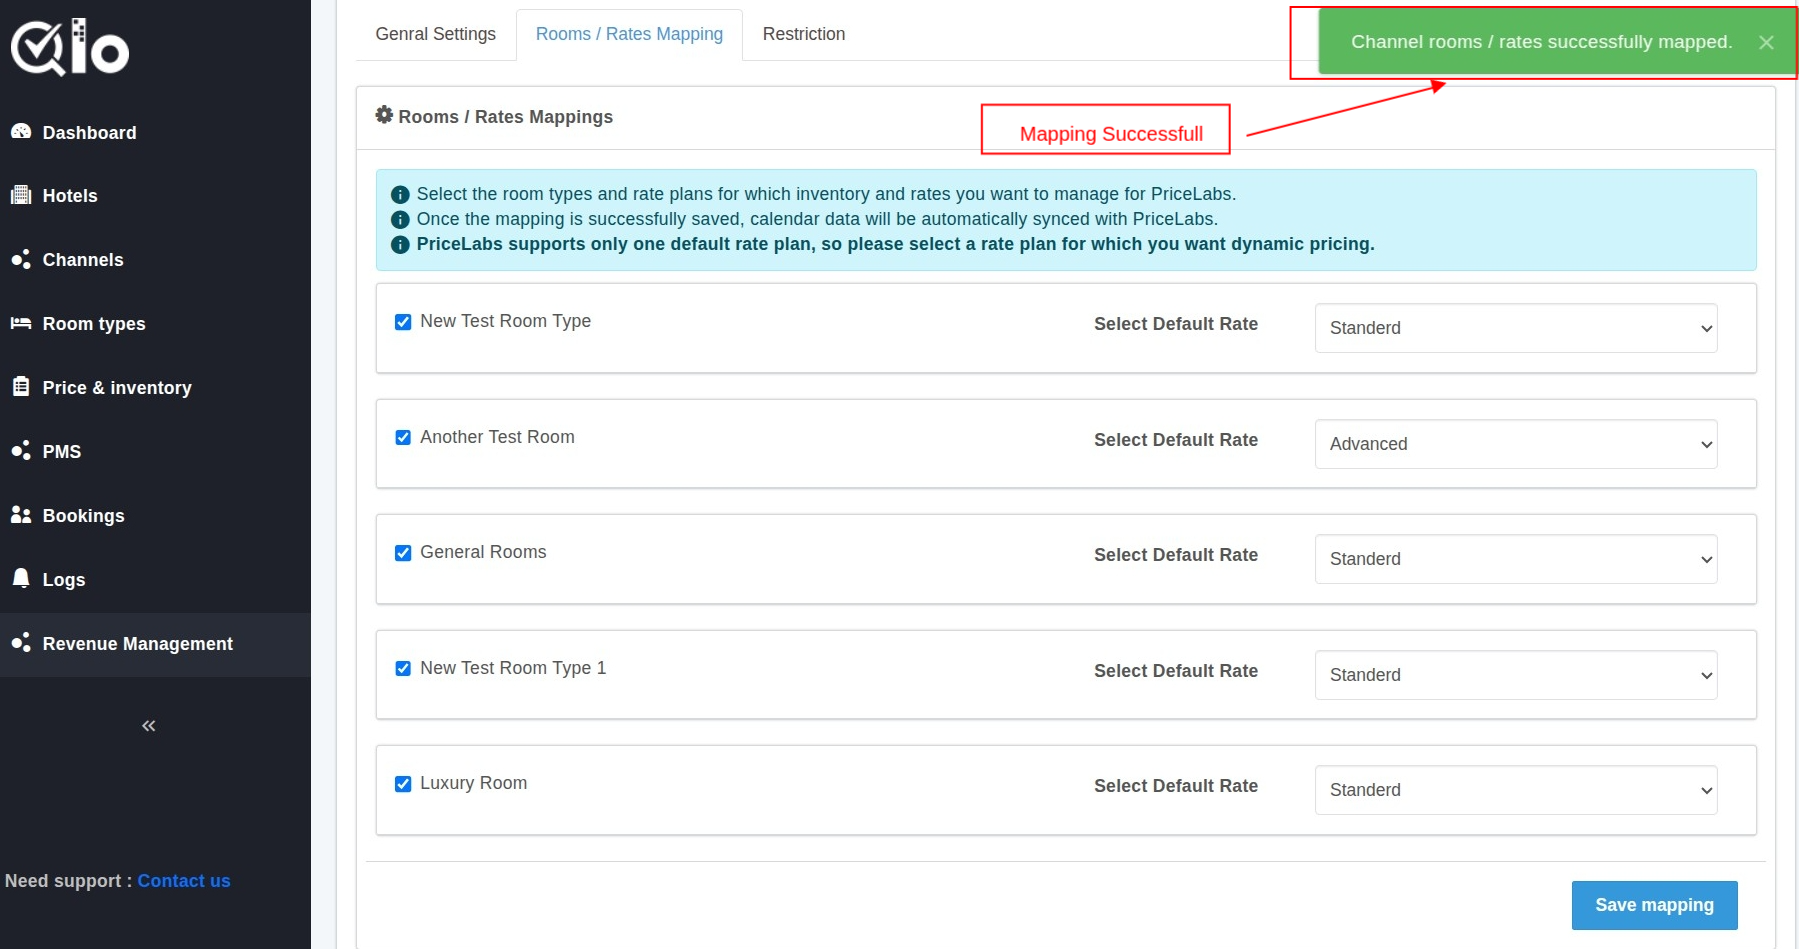Follow the Contact us support link
The width and height of the screenshot is (1799, 949).
point(184,881)
